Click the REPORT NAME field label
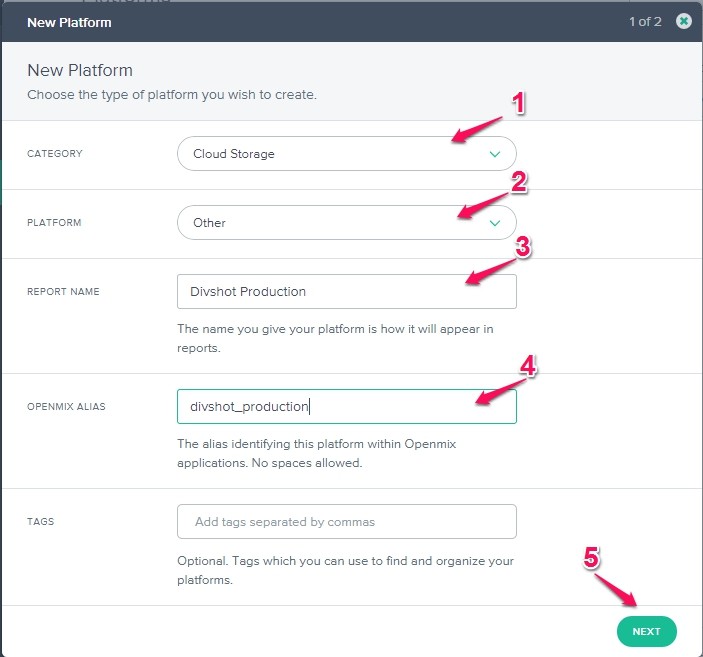This screenshot has width=703, height=657. tap(63, 292)
